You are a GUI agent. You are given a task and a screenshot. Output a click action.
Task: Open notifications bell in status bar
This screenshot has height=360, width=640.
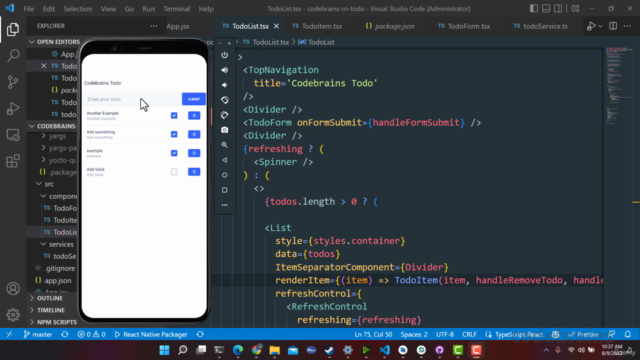point(628,334)
